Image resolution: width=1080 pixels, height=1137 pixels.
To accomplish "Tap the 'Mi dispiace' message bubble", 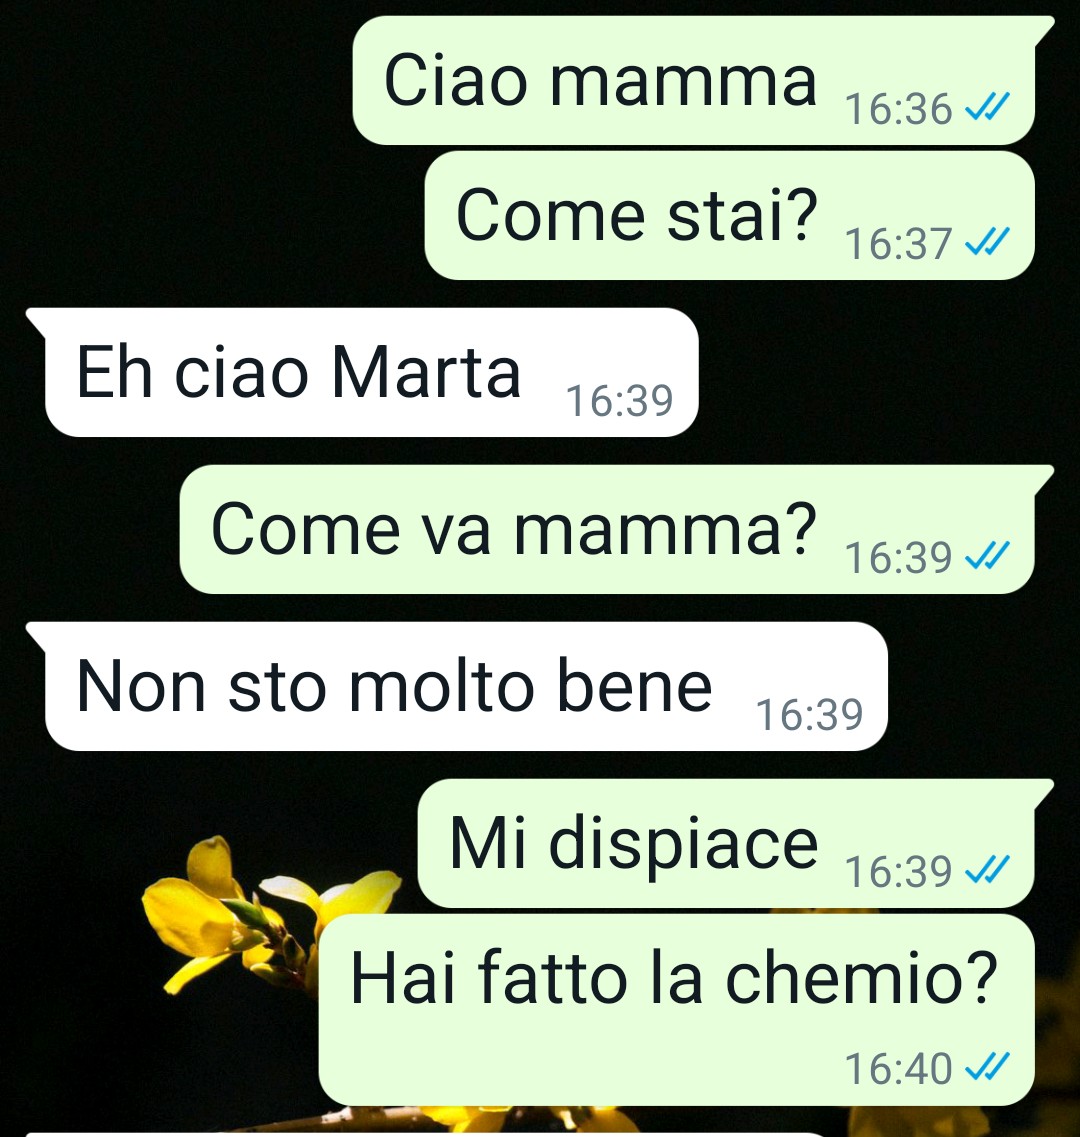I will [x=735, y=843].
